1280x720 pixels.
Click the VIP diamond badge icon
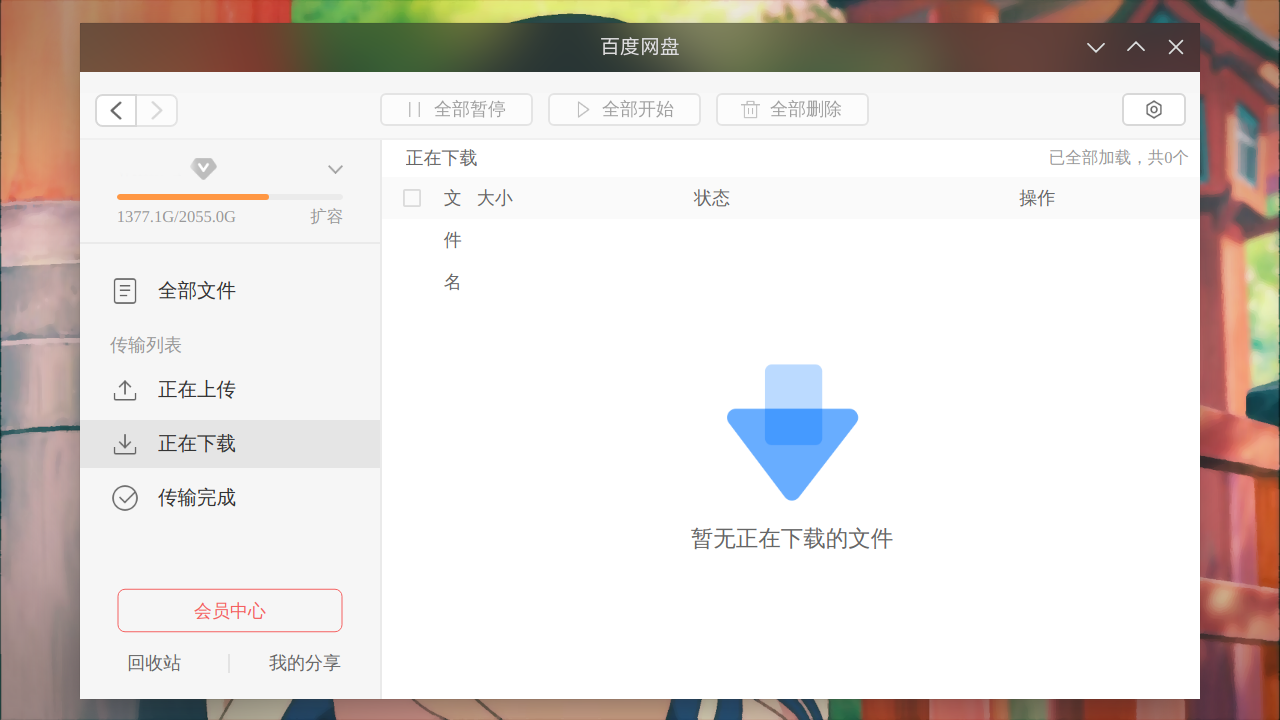click(204, 168)
